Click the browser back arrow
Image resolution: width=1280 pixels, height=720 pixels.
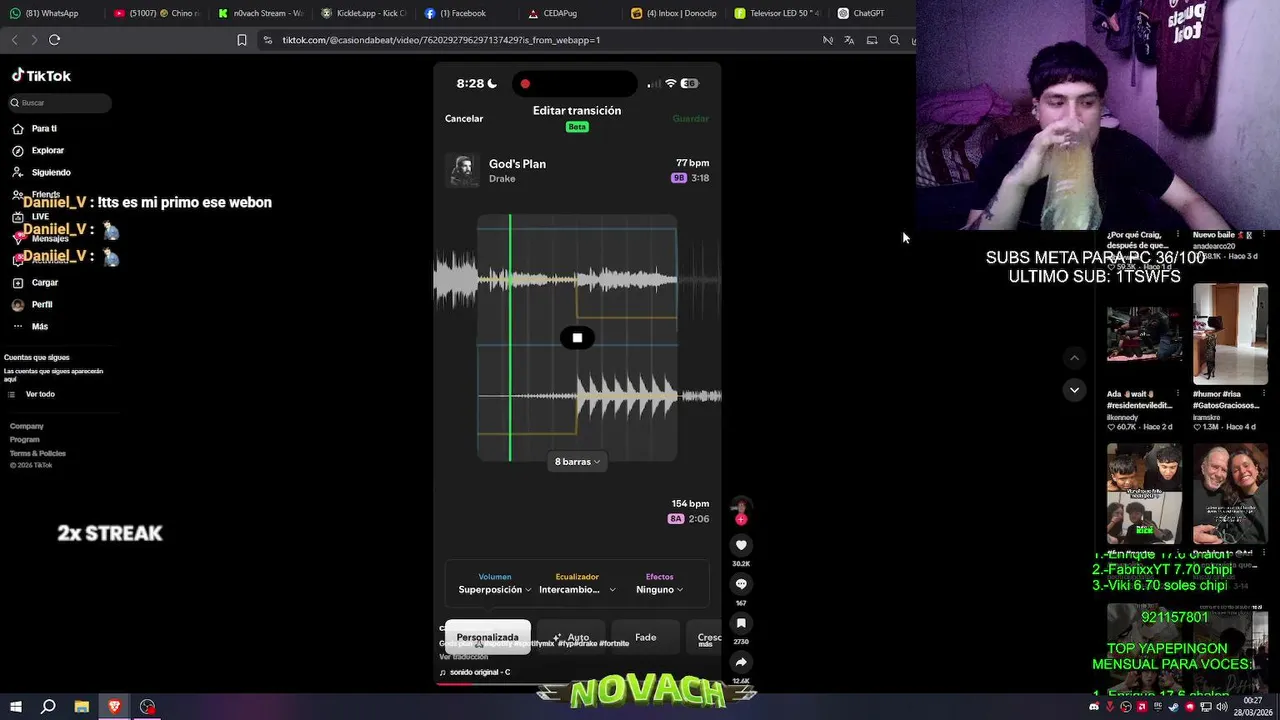pyautogui.click(x=14, y=40)
